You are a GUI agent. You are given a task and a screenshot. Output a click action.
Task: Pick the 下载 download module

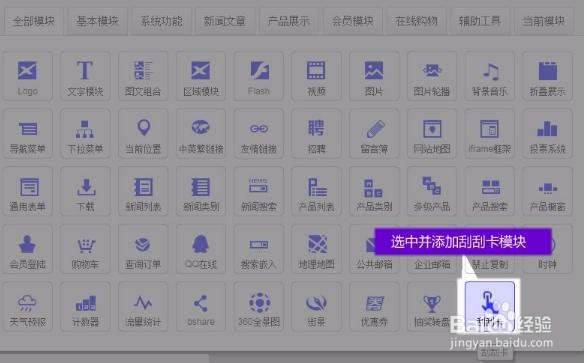[x=85, y=192]
